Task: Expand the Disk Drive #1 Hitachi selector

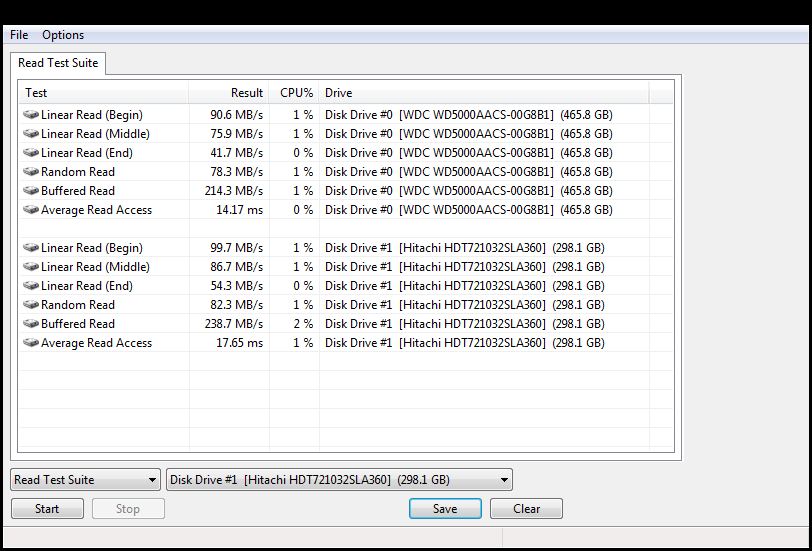Action: (x=339, y=480)
